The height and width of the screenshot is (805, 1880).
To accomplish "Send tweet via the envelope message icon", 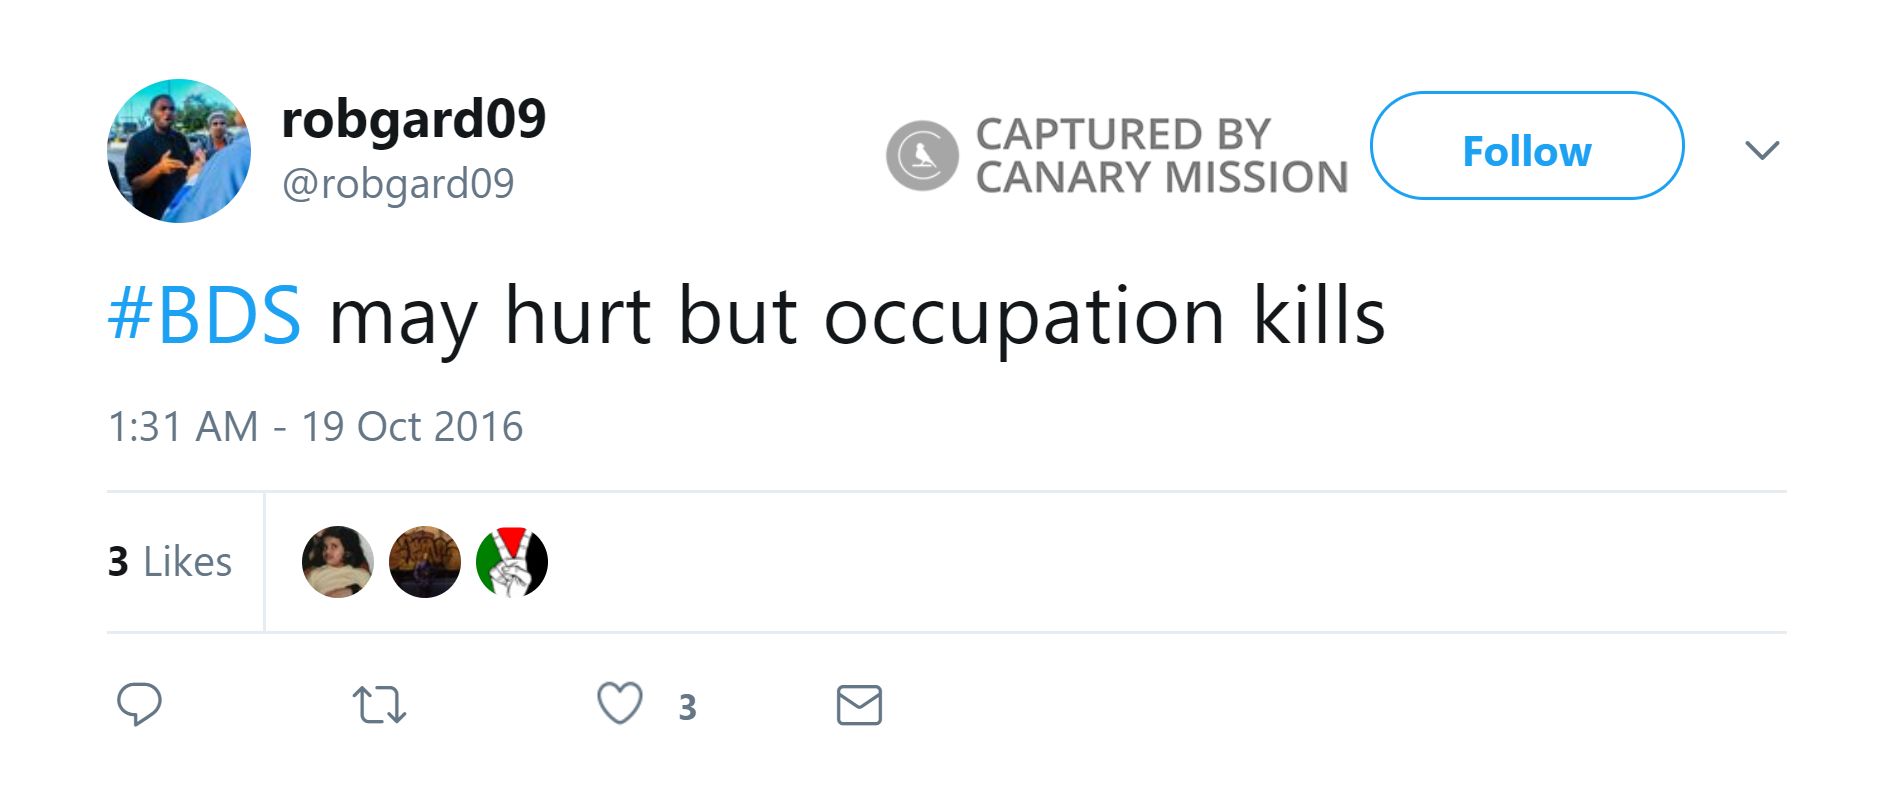I will 859,705.
